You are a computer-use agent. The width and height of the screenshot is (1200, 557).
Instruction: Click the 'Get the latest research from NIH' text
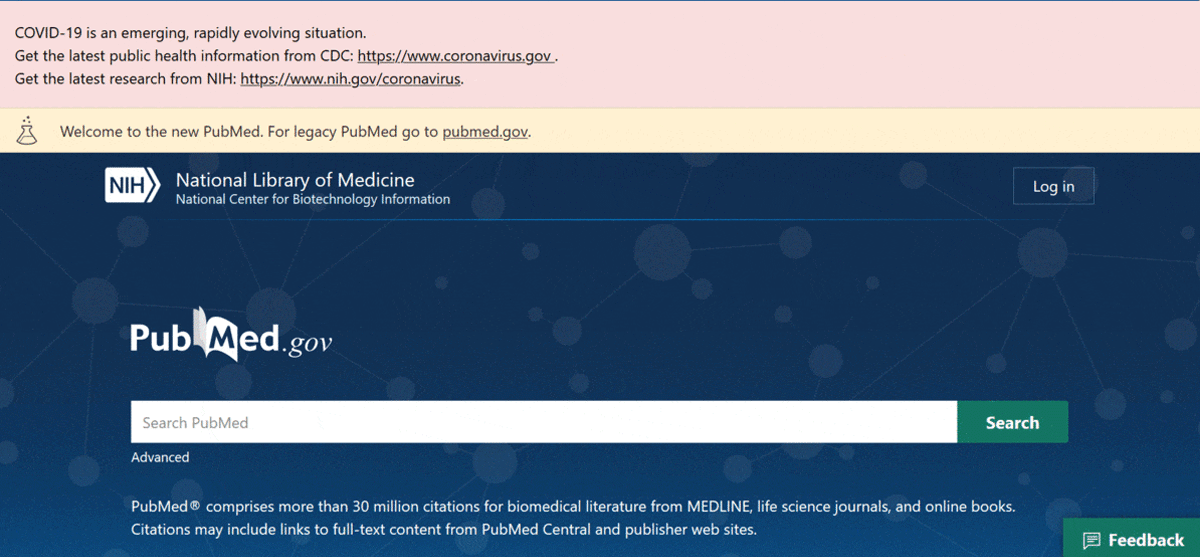point(126,79)
